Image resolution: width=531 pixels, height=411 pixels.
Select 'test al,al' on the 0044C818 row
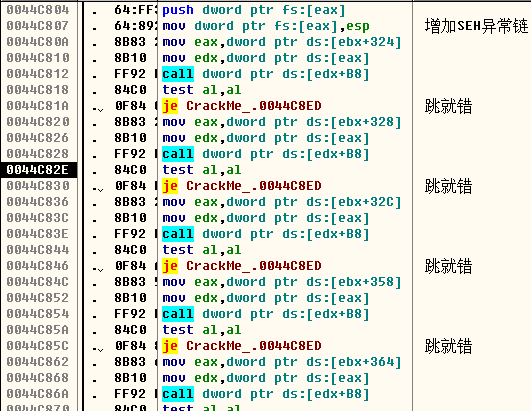point(202,90)
